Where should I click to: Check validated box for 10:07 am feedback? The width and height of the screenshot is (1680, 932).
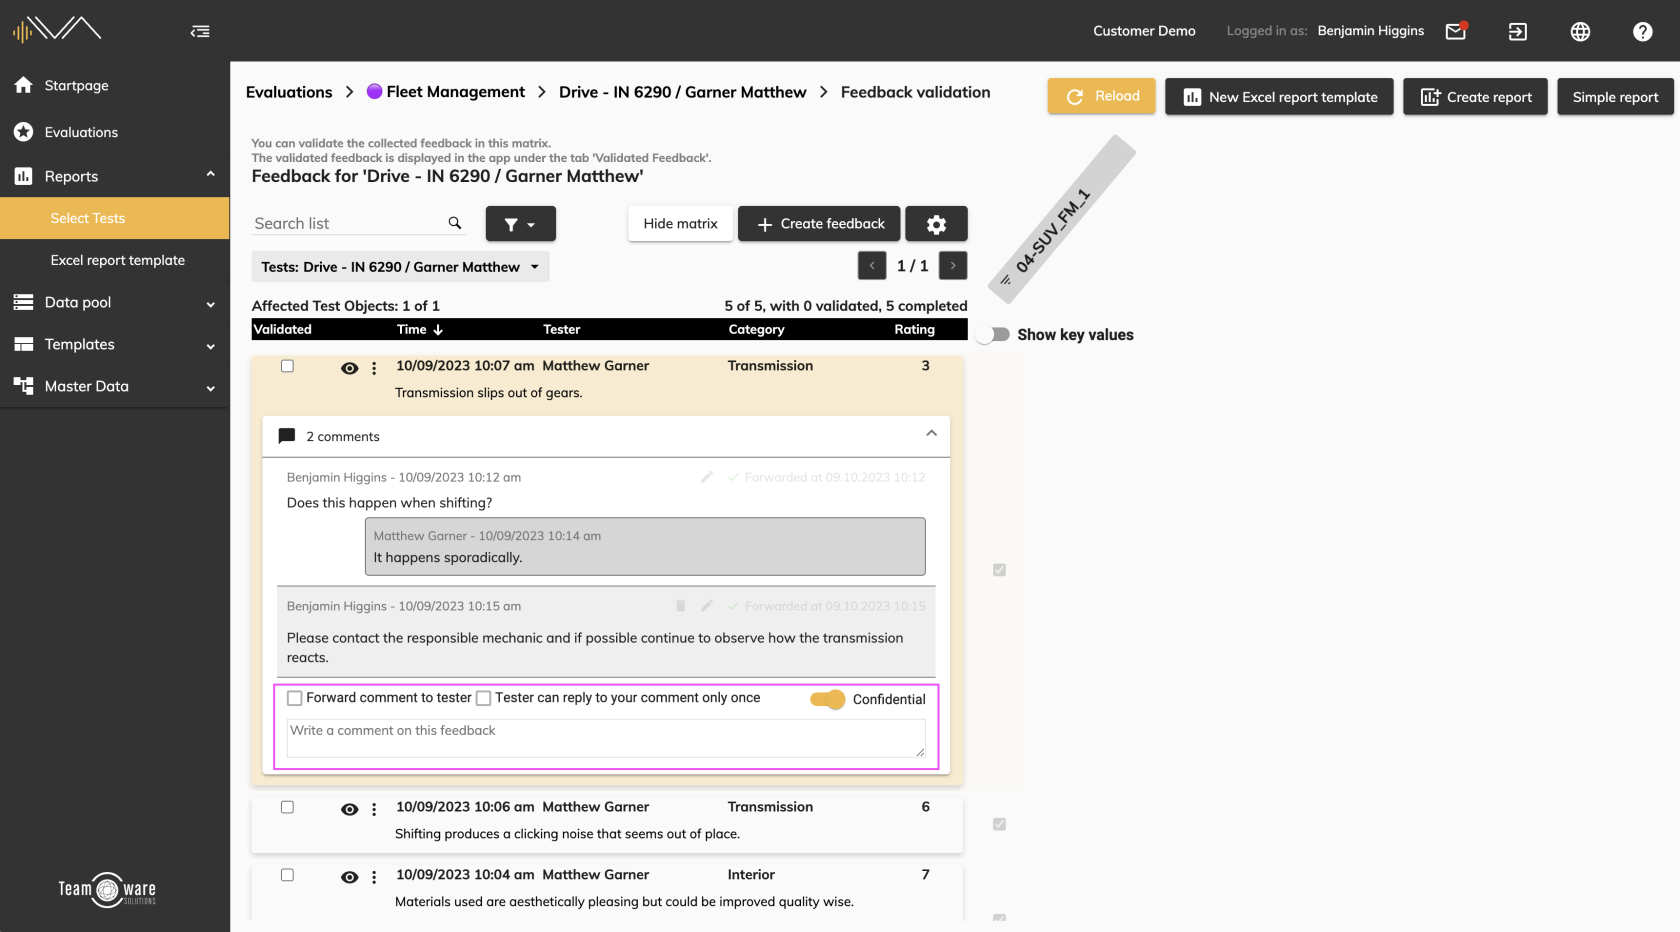coord(287,366)
